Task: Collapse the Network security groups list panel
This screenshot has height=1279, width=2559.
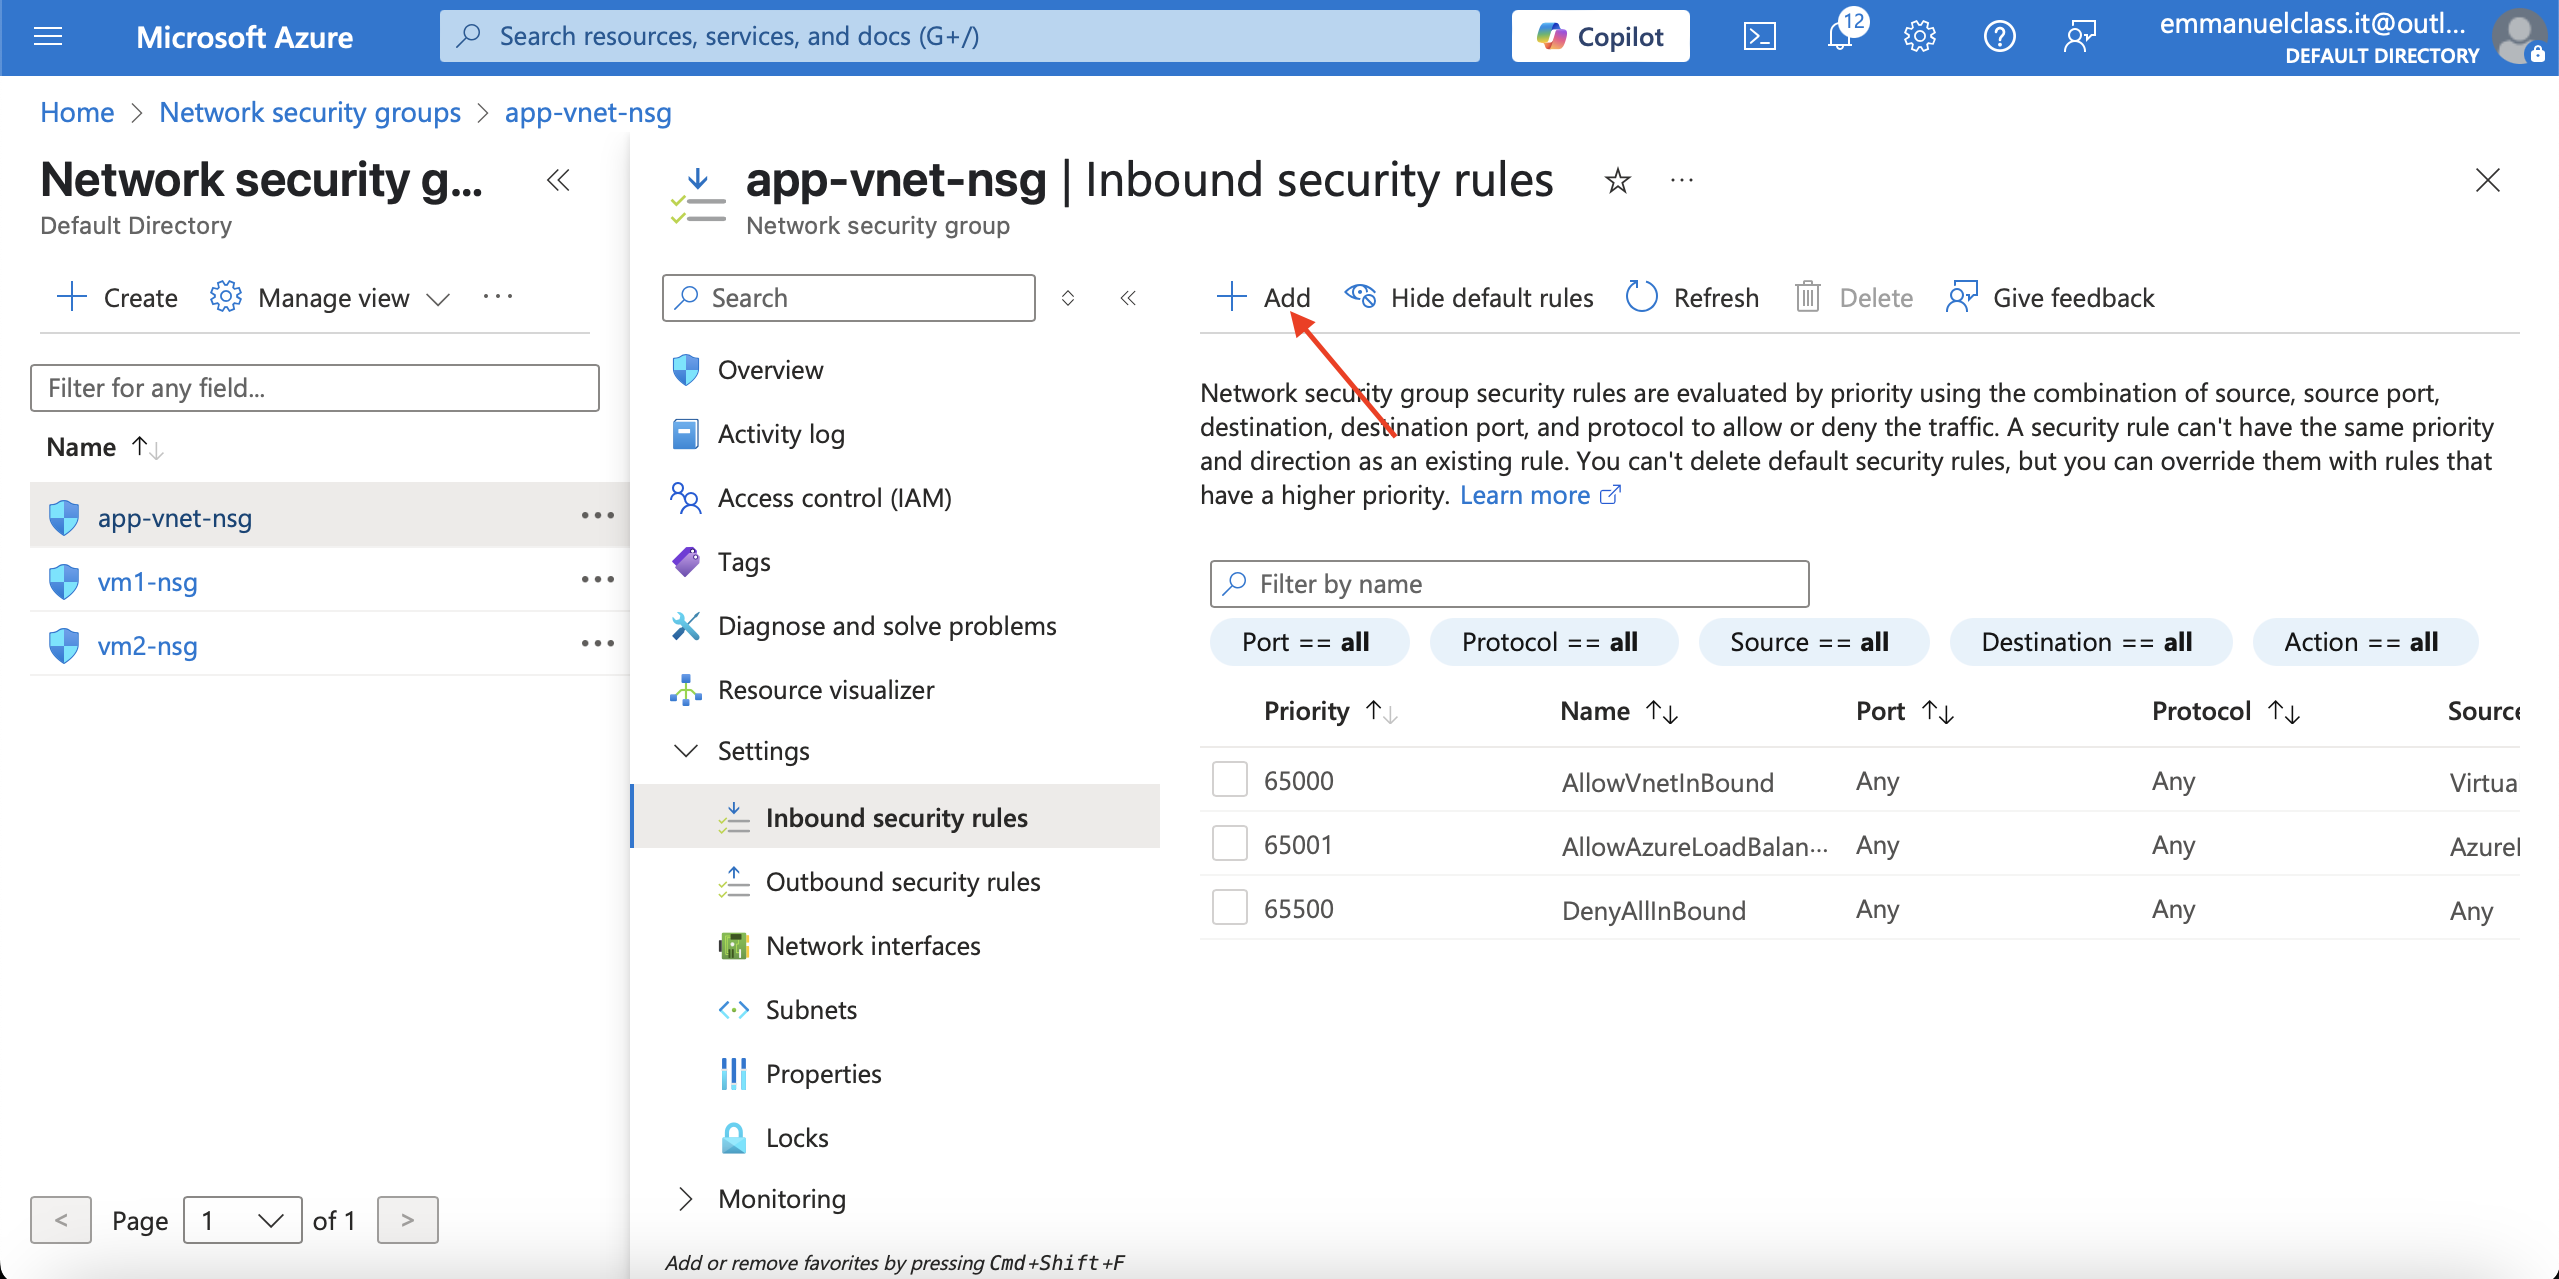Action: coord(558,180)
